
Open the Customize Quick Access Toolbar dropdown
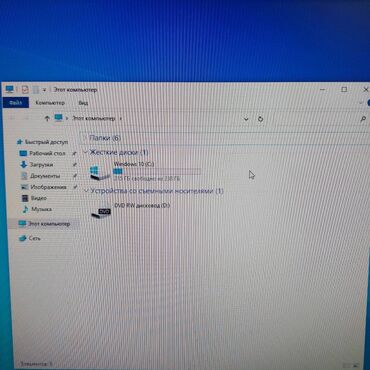(x=44, y=90)
